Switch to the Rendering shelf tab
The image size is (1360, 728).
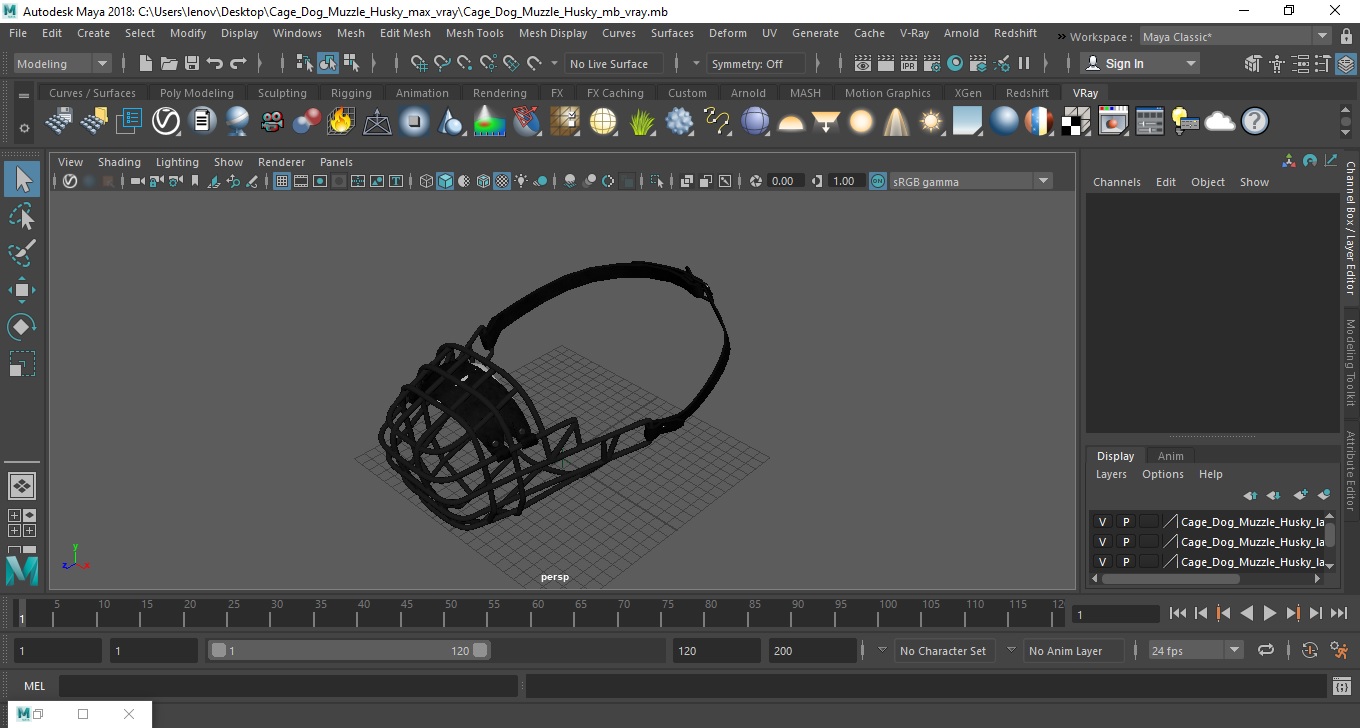499,93
